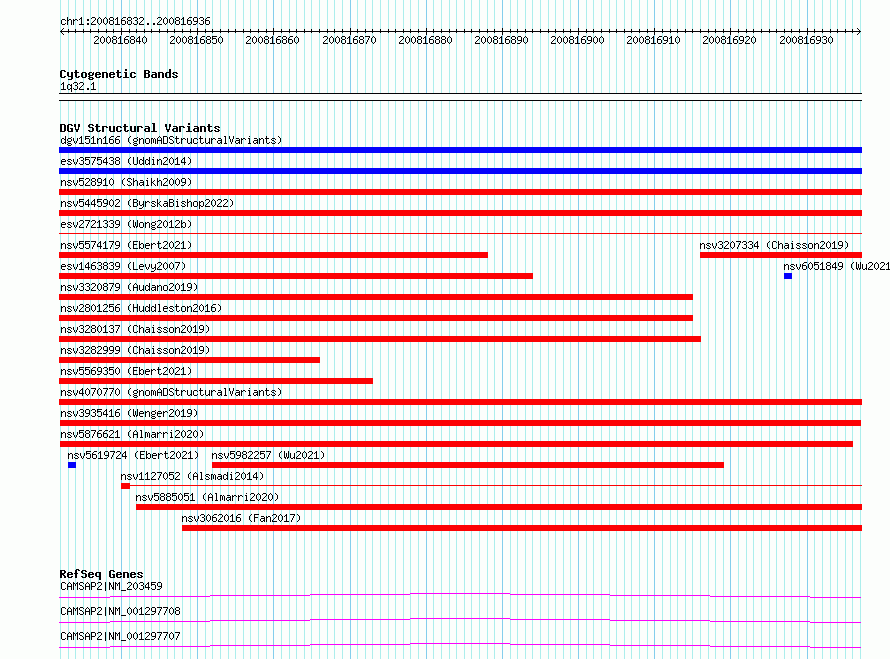This screenshot has width=890, height=659.
Task: Click the small red nsv1127052 block
Action: coord(125,486)
